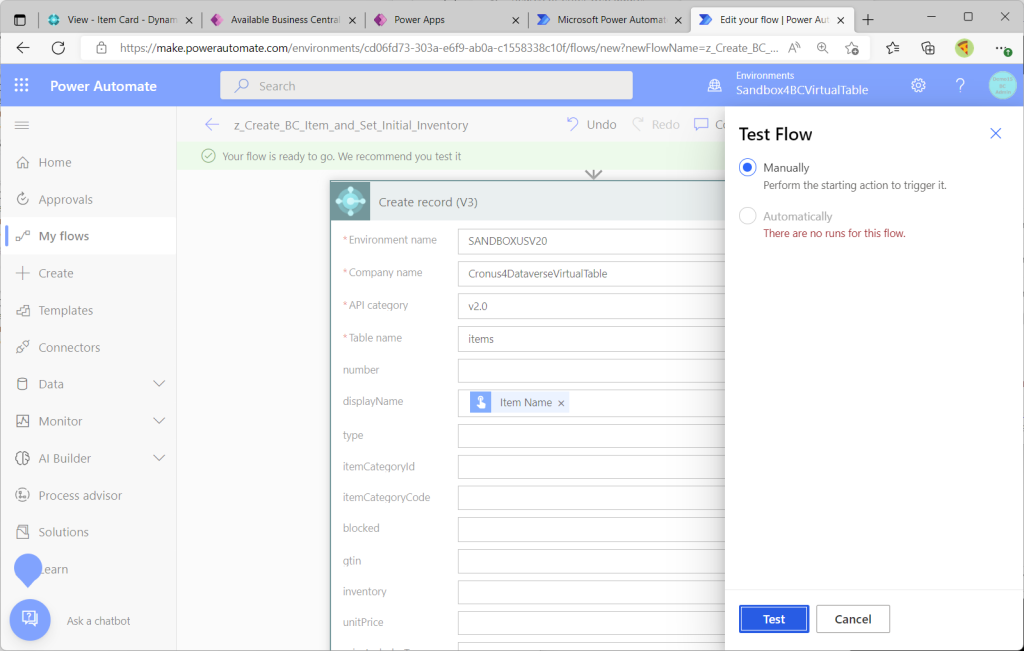Click the empty number input field
This screenshot has height=651, width=1024.
pos(592,370)
